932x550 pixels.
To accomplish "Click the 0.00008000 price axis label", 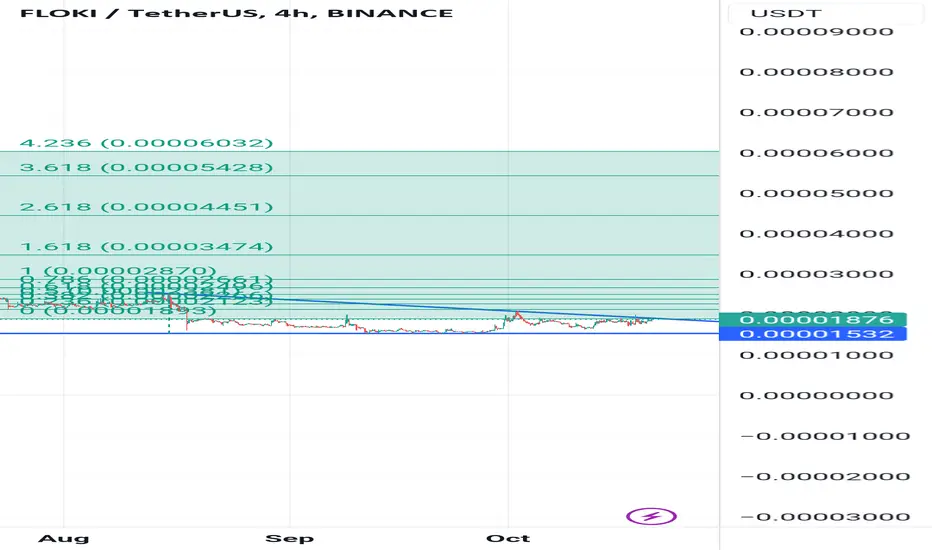I will (x=817, y=72).
